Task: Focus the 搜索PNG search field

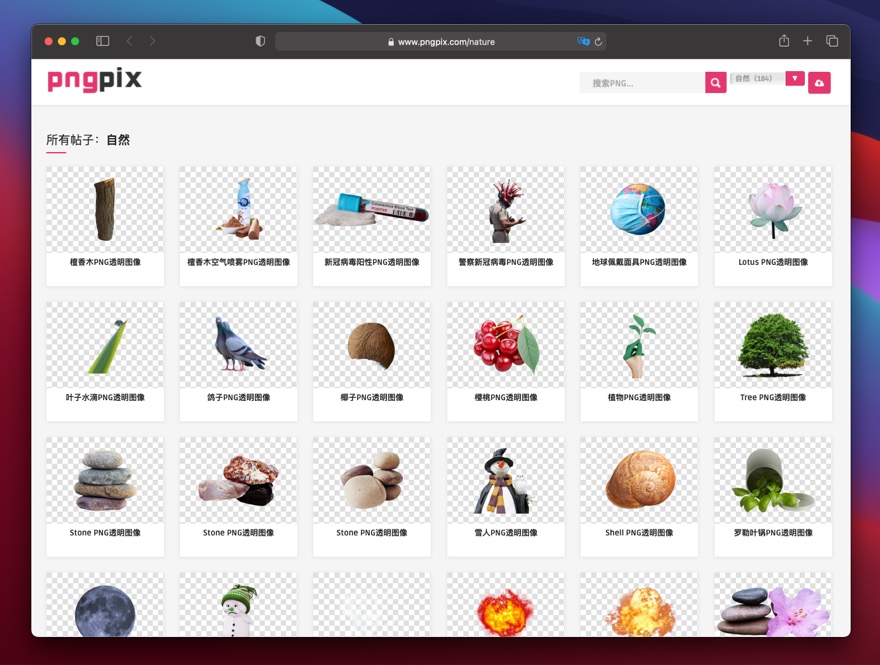Action: (642, 83)
